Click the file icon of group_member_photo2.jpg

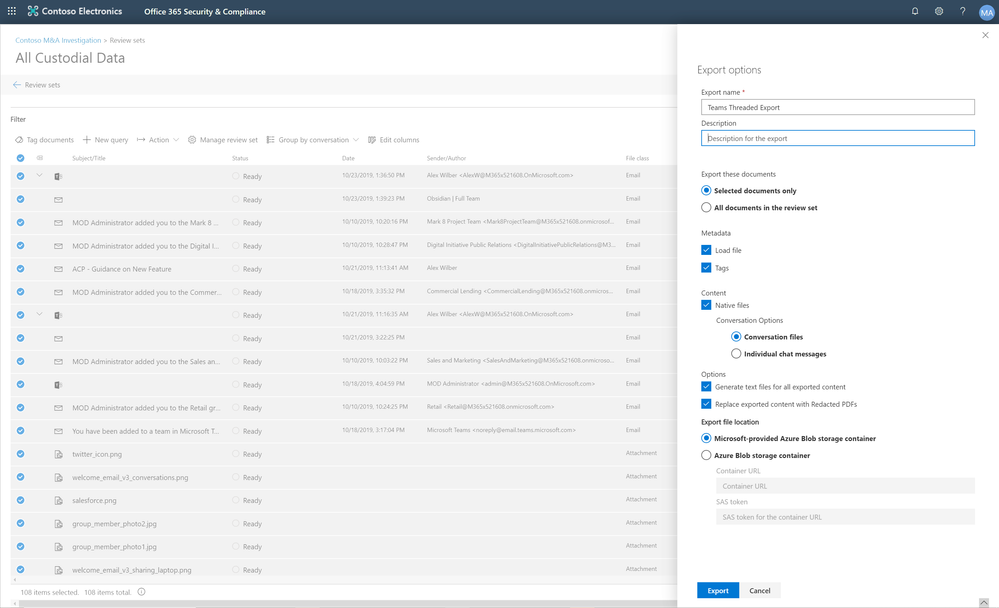pyautogui.click(x=58, y=524)
